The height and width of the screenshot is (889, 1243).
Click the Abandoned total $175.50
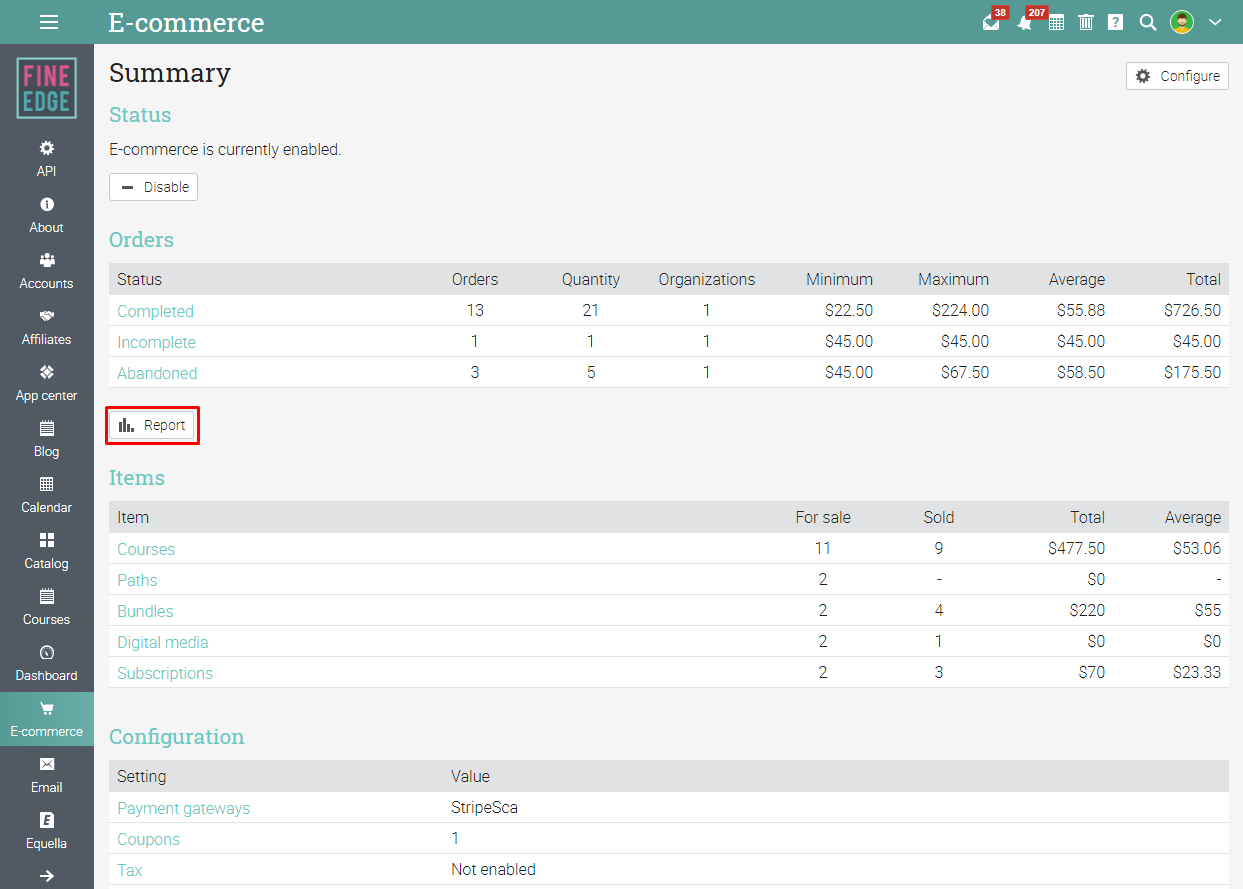click(x=1192, y=373)
